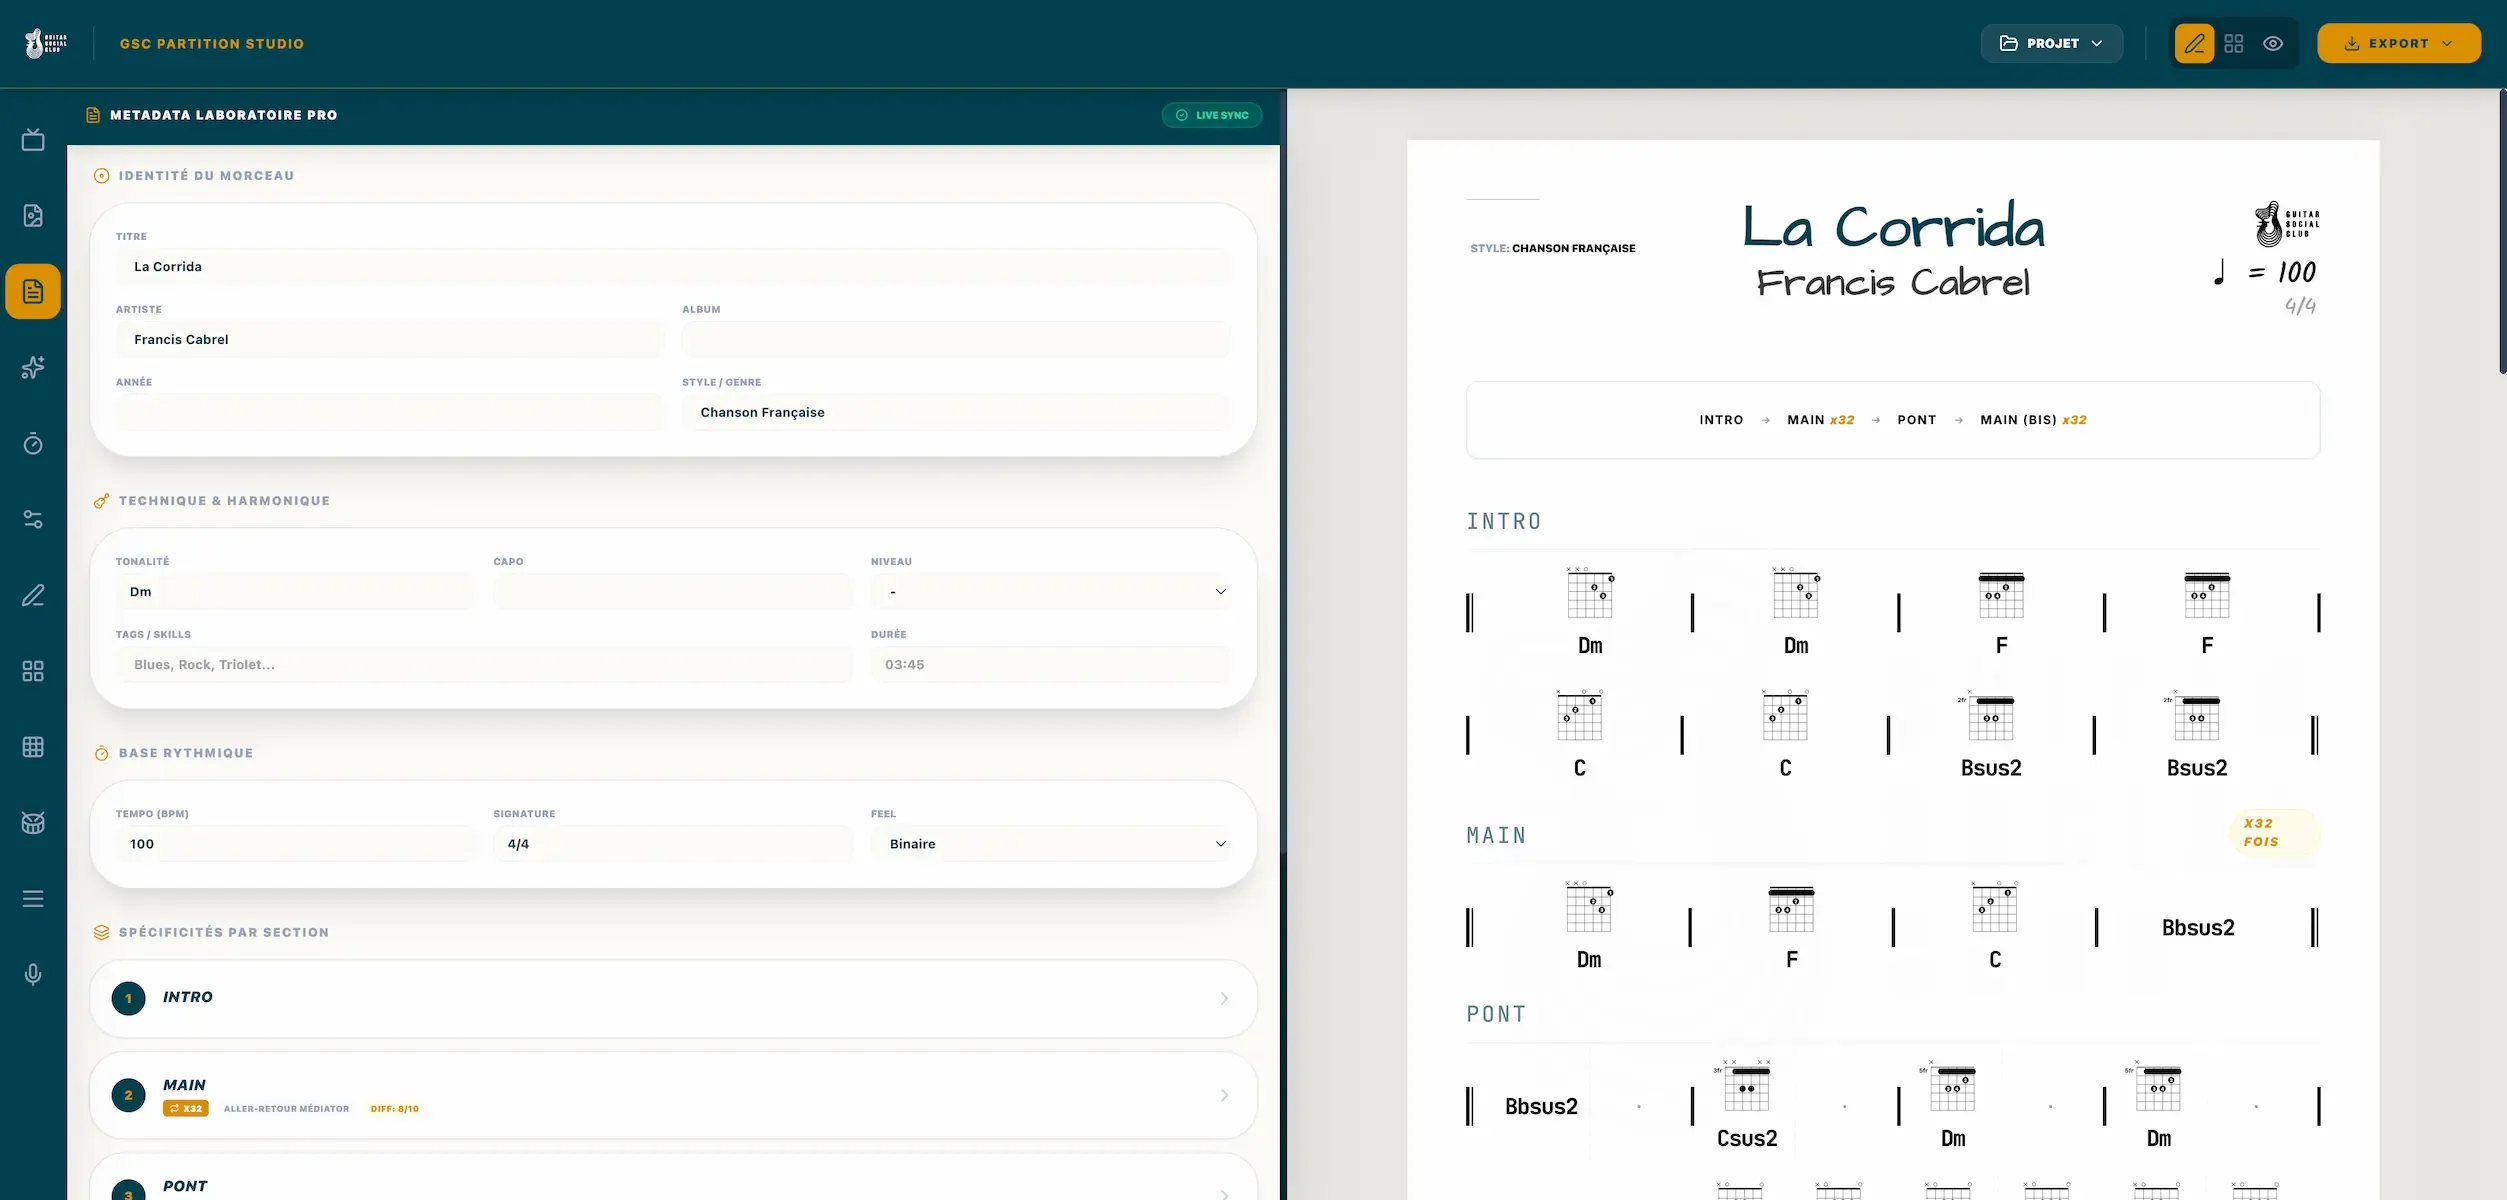Viewport: 2507px width, 1200px height.
Task: Open the sliders settings sidebar icon
Action: coord(33,519)
